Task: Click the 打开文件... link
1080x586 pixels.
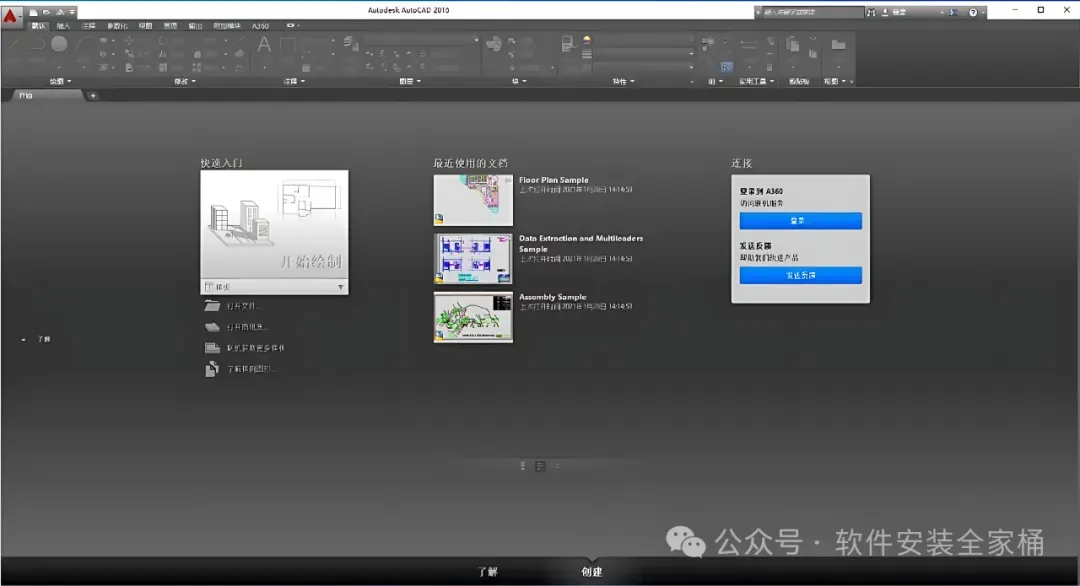Action: (244, 306)
